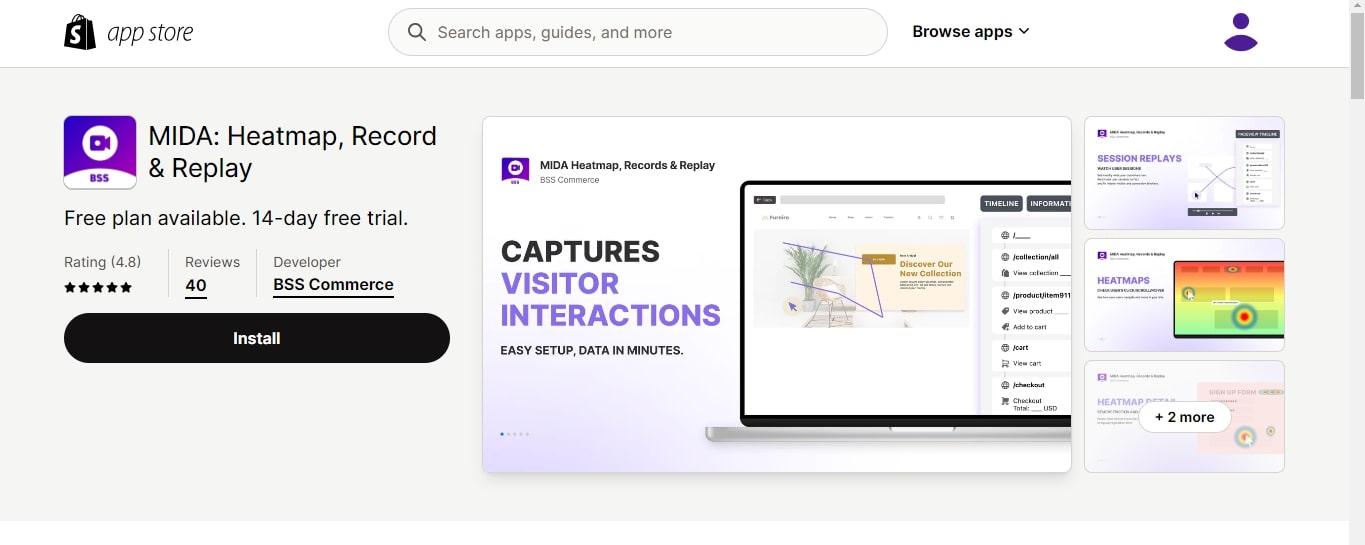The height and width of the screenshot is (545, 1365).
Task: Click the five star rating icons
Action: (98, 287)
